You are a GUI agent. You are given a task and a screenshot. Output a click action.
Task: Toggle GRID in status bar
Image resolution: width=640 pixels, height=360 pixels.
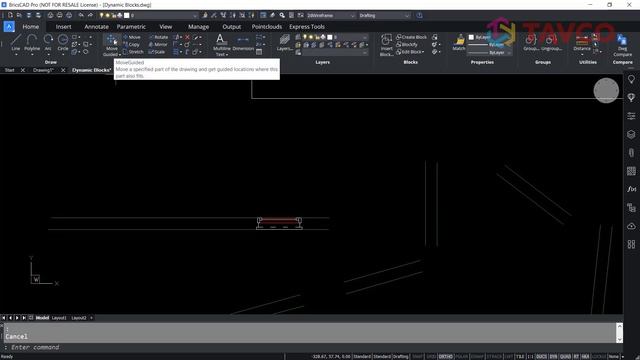click(431, 357)
